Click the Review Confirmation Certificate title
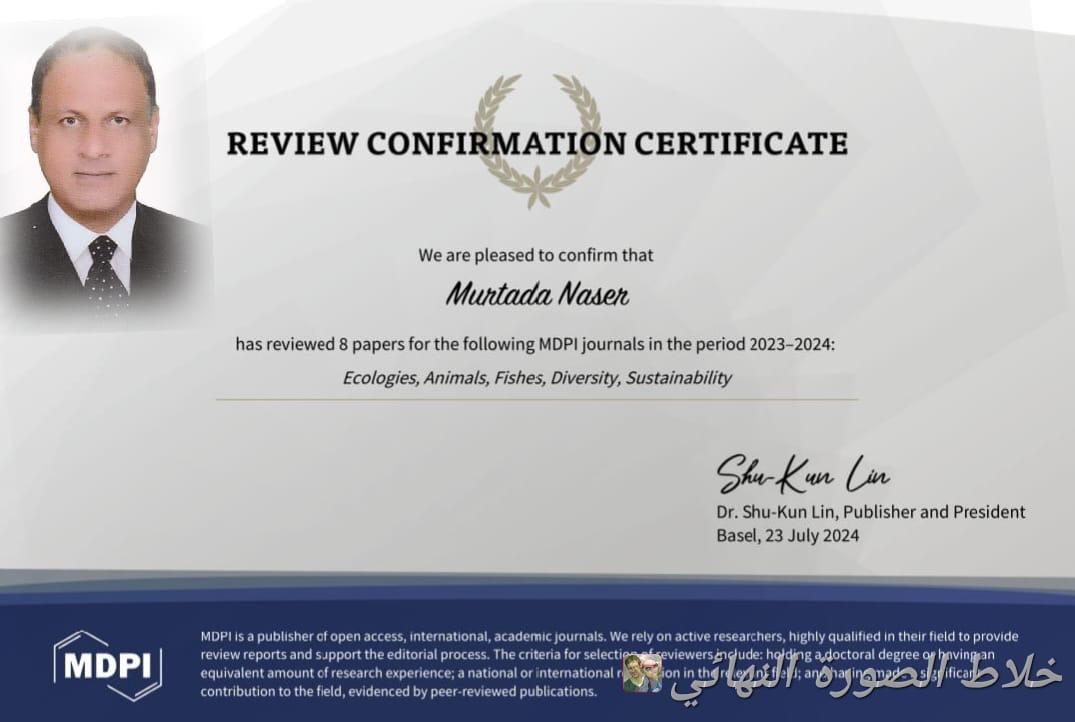1075x722 pixels. pos(537,144)
